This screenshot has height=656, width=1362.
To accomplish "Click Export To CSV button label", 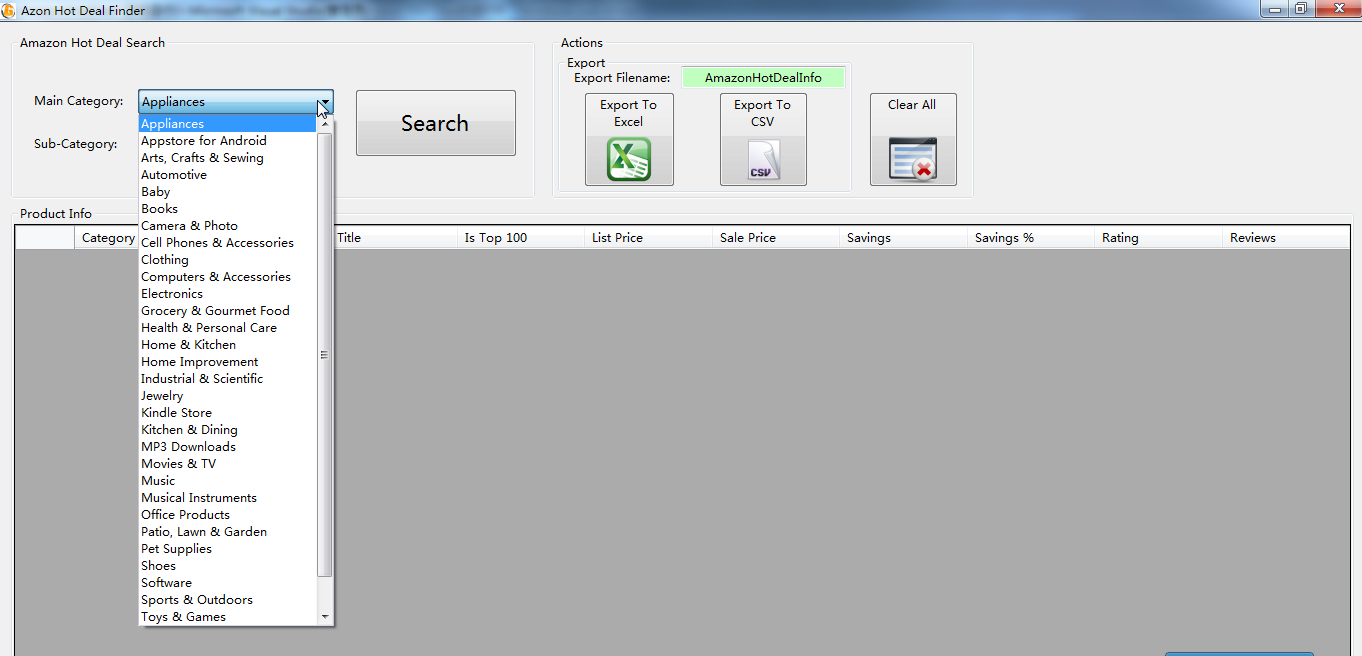I will tap(762, 113).
